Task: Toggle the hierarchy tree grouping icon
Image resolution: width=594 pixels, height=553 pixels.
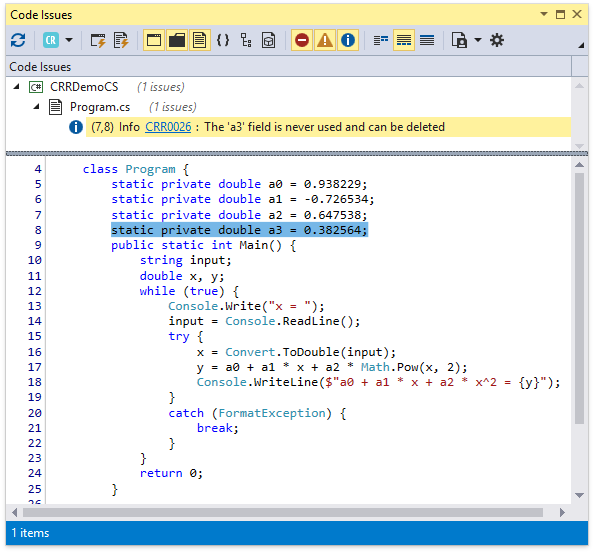Action: 246,40
